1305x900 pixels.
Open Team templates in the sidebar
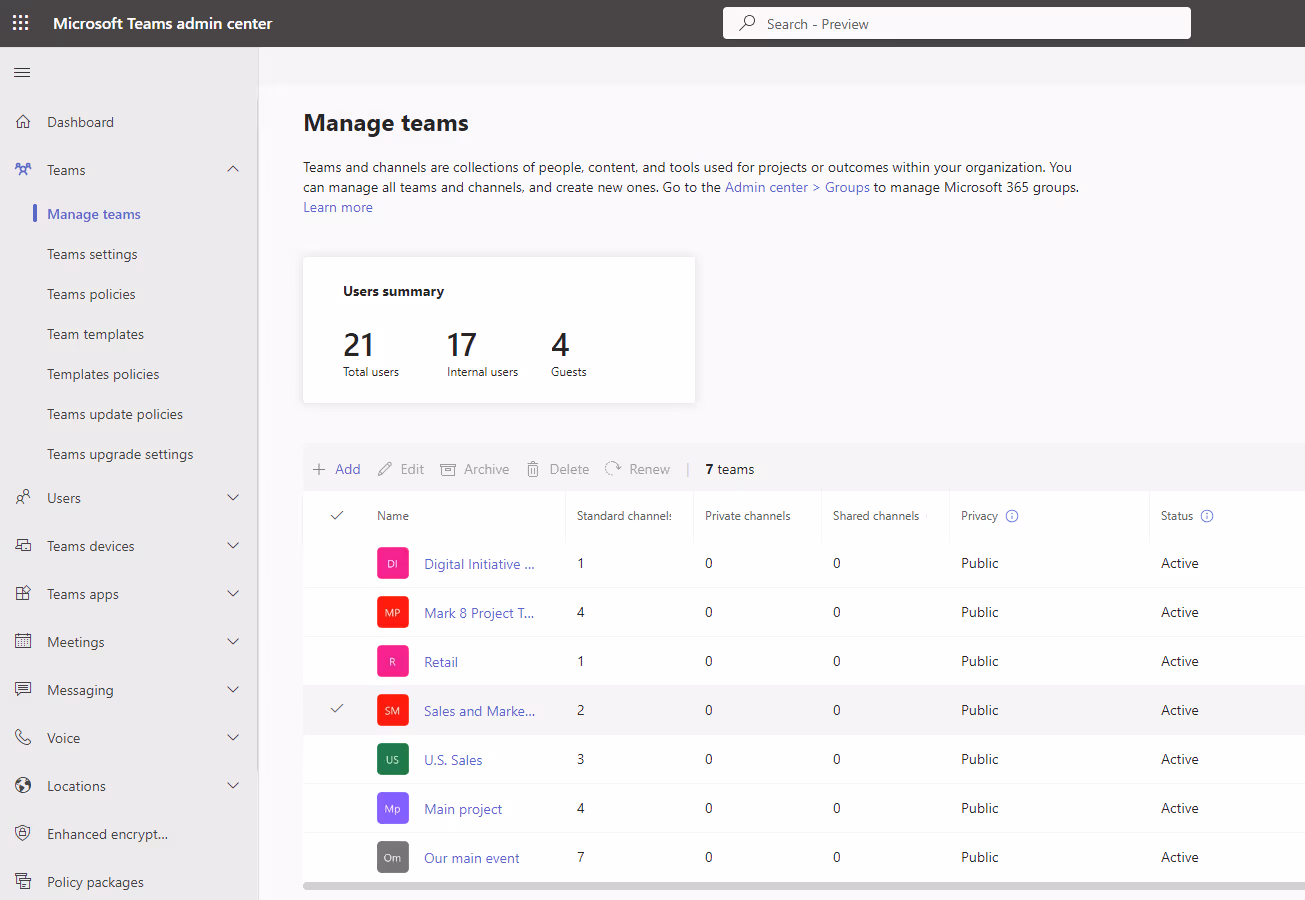95,334
